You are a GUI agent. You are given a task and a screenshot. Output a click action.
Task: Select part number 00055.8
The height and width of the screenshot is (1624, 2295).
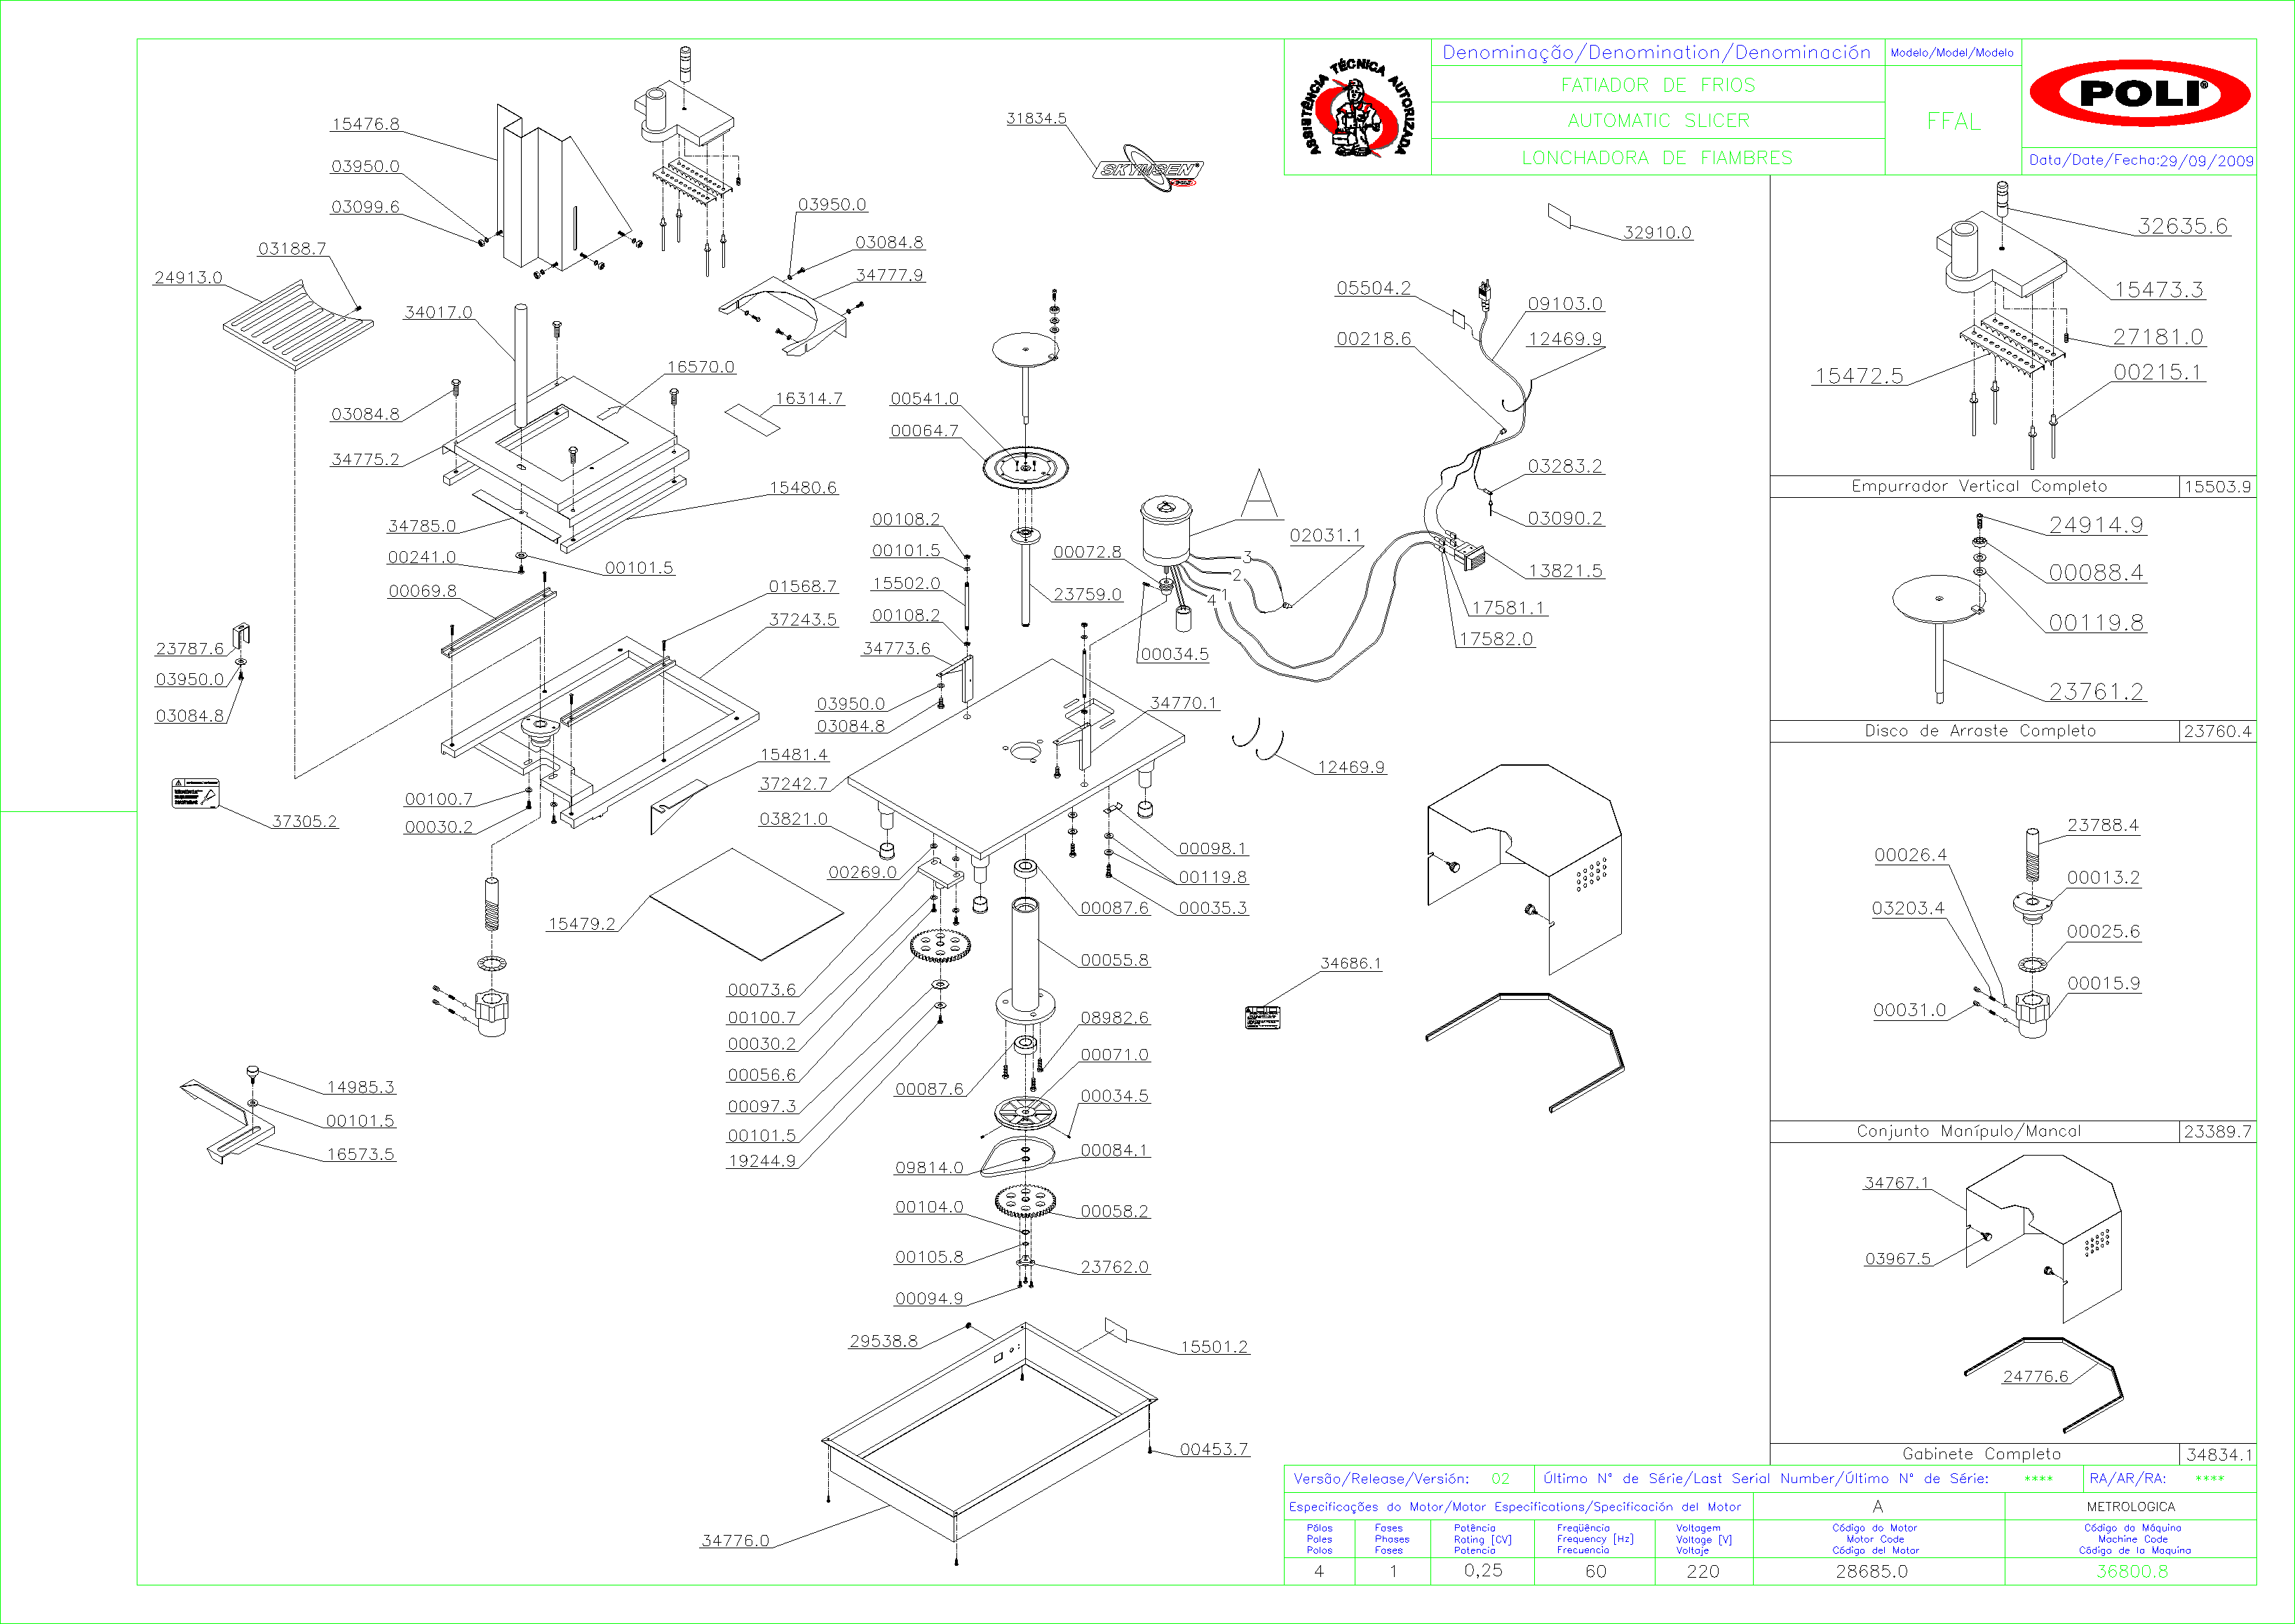[1115, 961]
